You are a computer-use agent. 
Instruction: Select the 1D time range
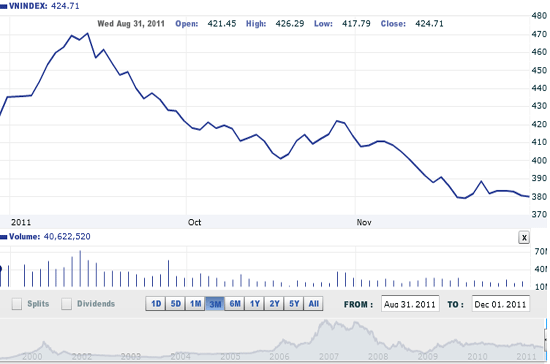click(x=156, y=304)
